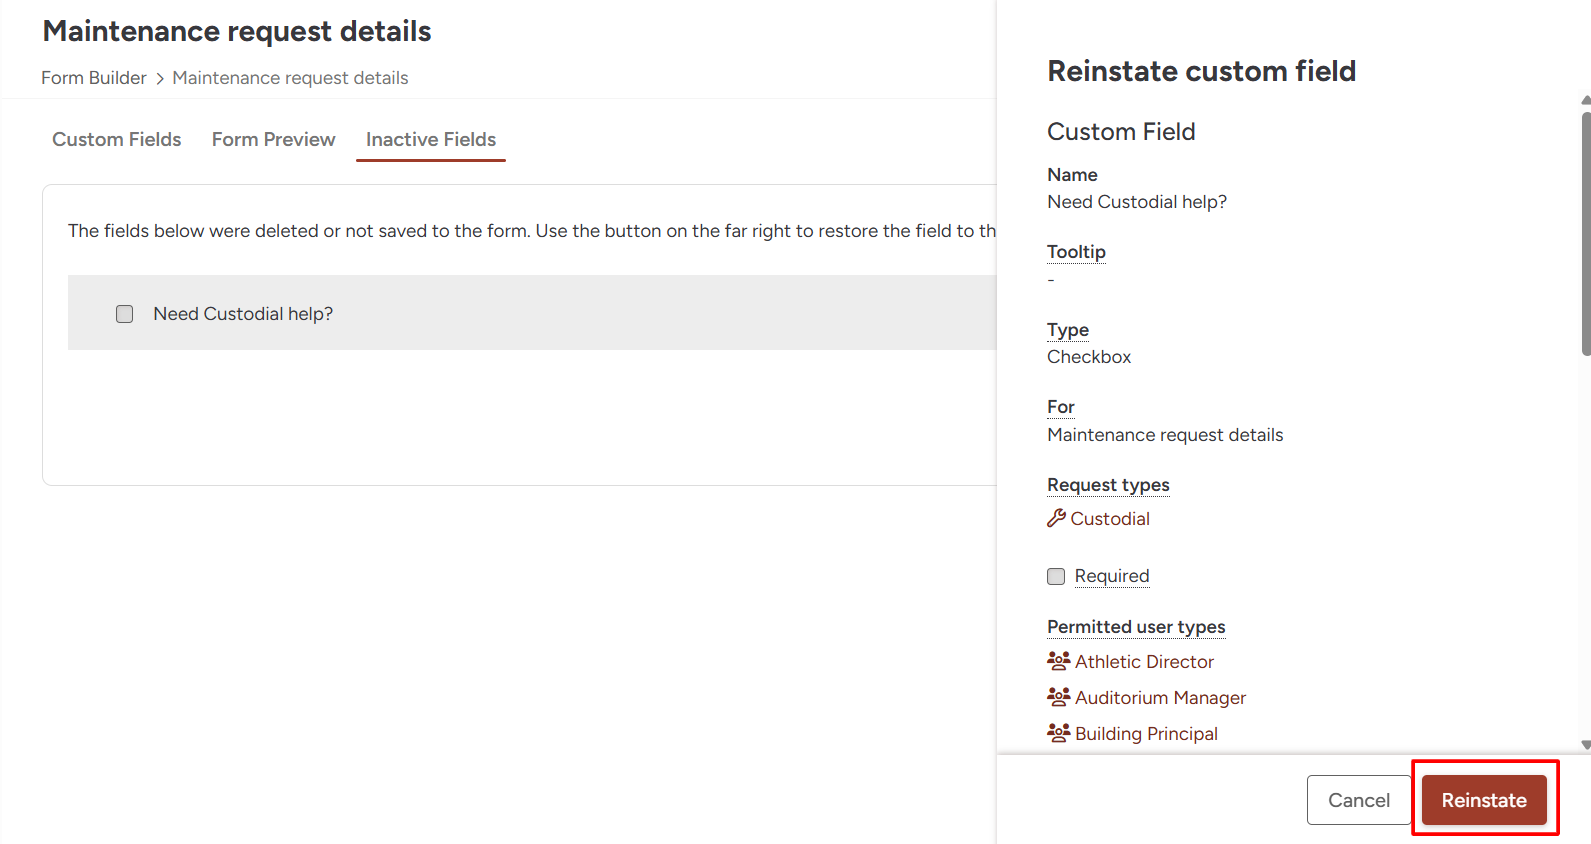The image size is (1591, 844).
Task: Select the Inactive Fields tab
Action: pos(431,139)
